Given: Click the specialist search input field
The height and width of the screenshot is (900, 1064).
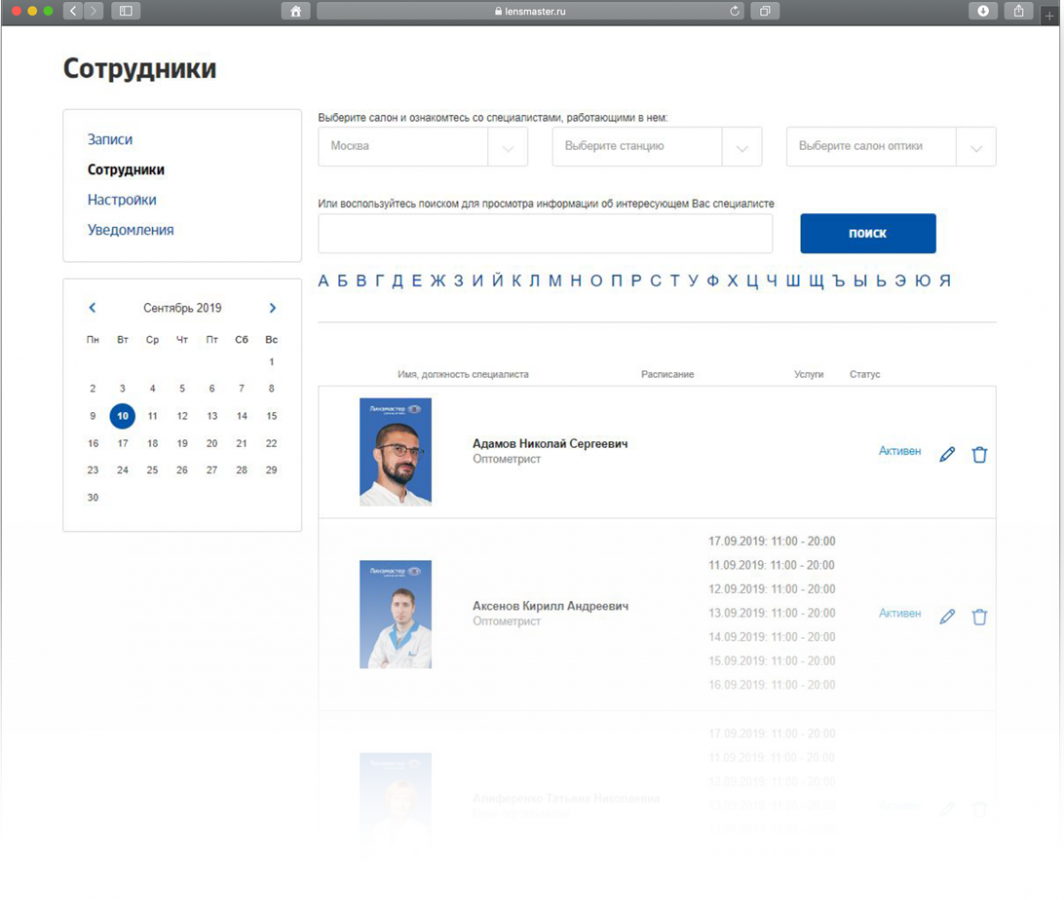Looking at the screenshot, I should (545, 233).
